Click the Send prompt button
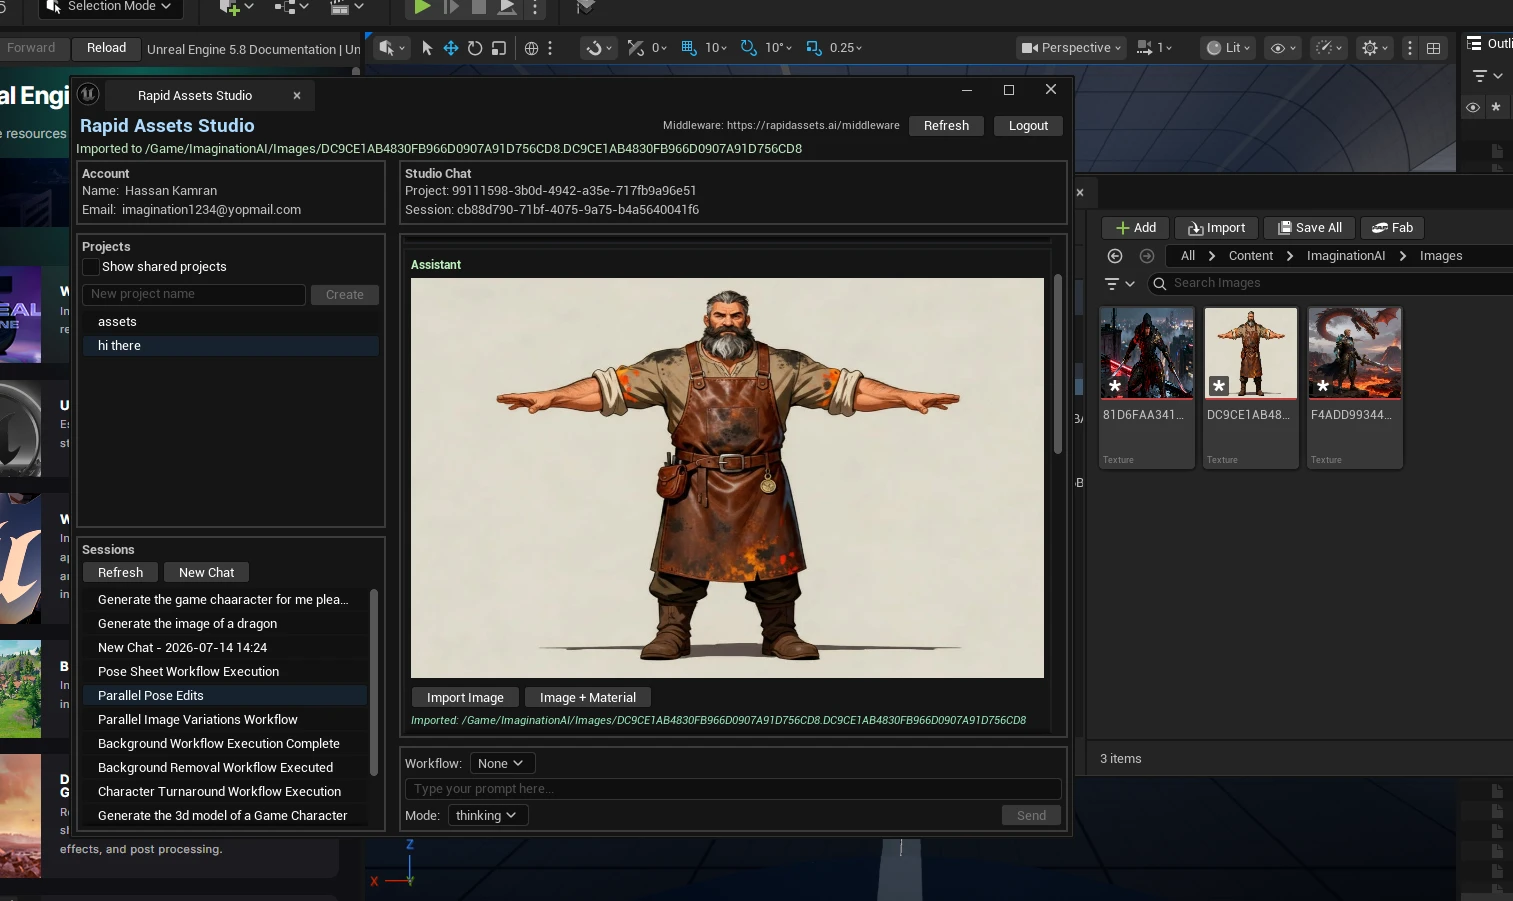Viewport: 1513px width, 901px height. pyautogui.click(x=1031, y=816)
